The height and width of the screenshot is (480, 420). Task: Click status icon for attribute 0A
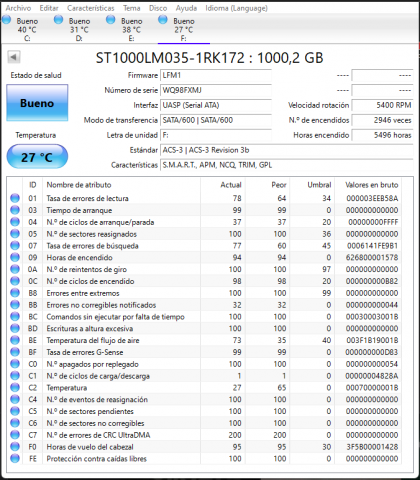(x=15, y=269)
